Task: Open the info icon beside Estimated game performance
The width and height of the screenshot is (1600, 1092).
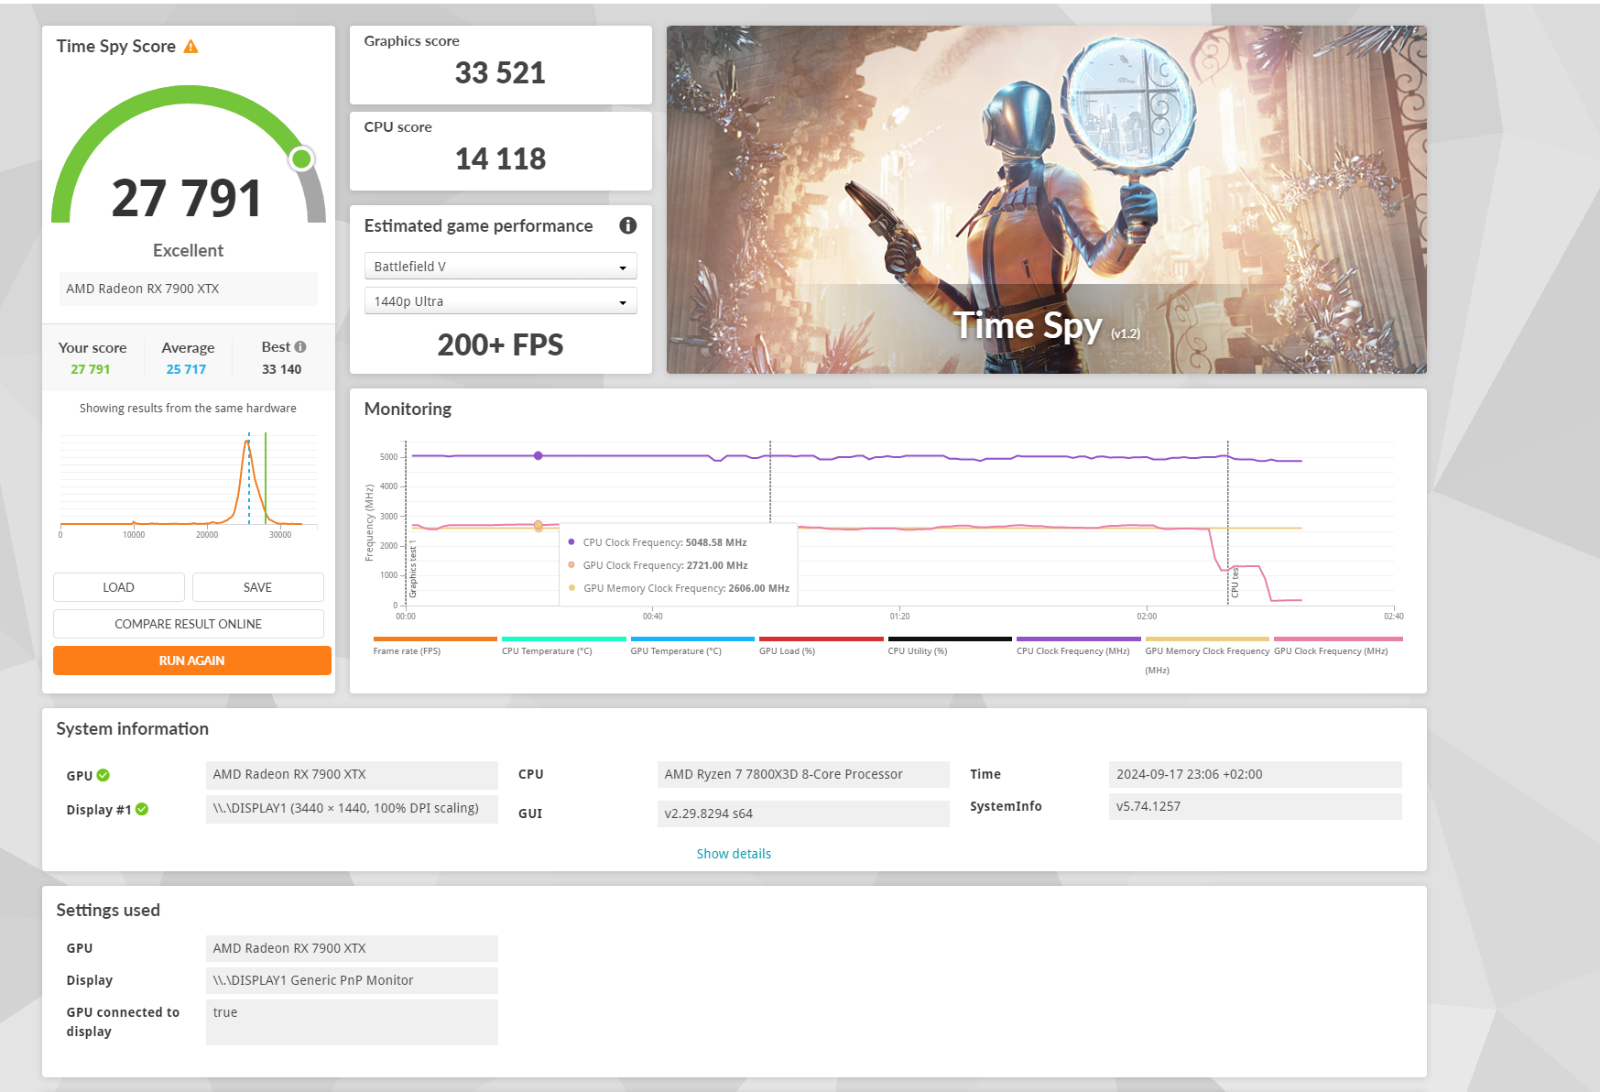Action: [628, 226]
